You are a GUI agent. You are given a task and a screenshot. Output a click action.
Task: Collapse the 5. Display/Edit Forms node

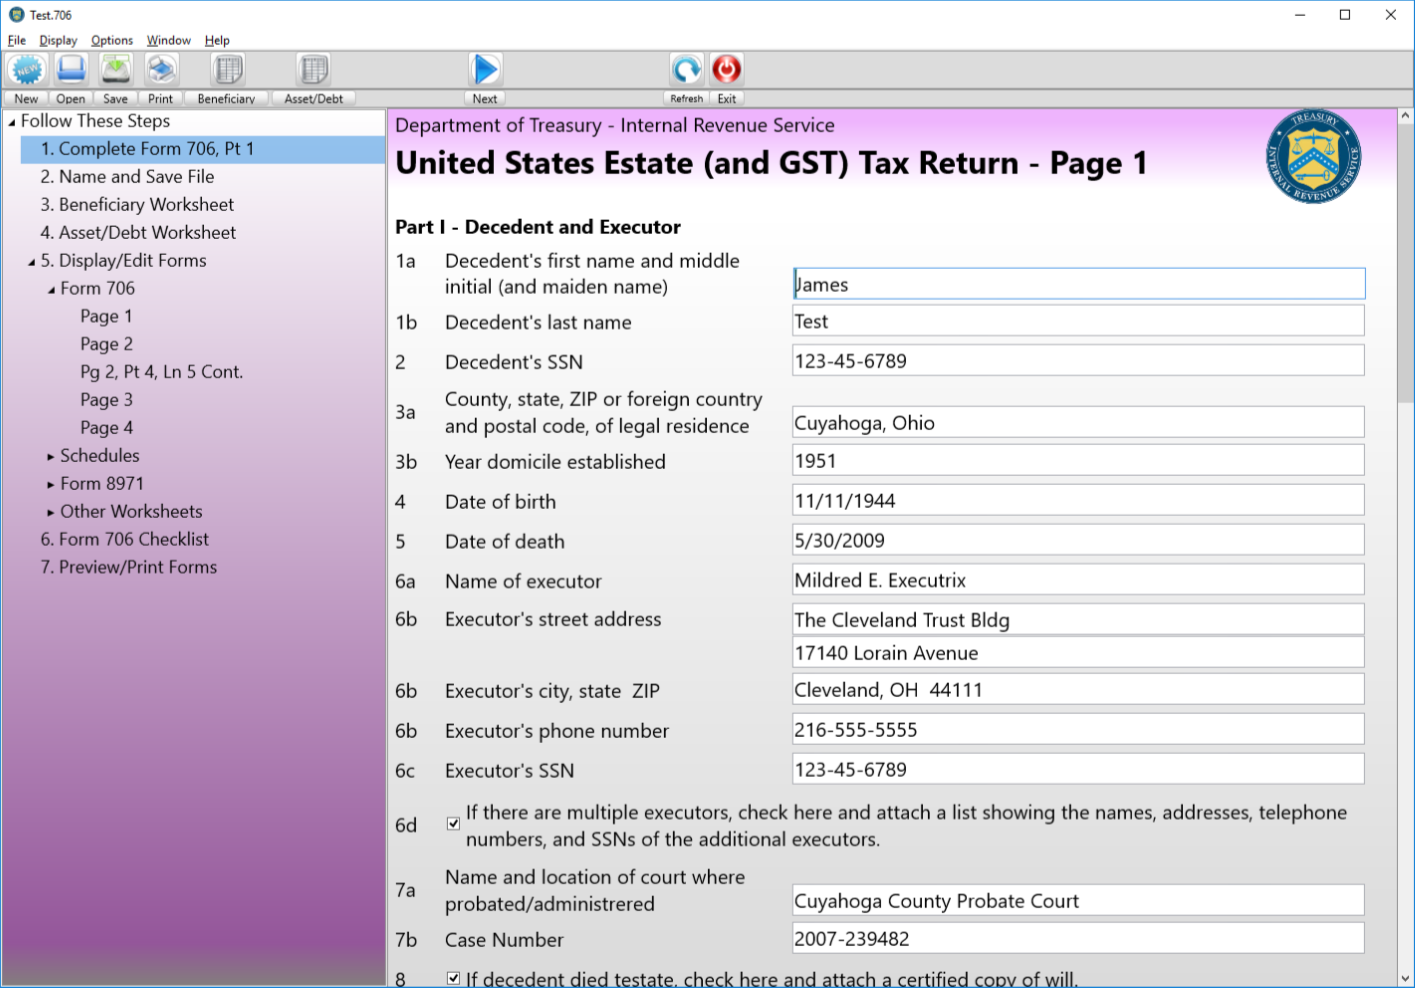tap(31, 262)
